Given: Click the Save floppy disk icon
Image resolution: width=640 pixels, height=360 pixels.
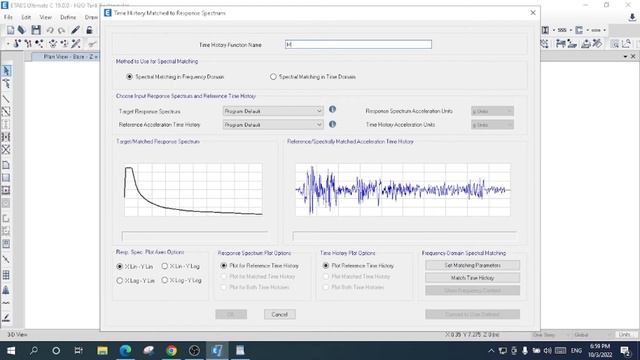Looking at the screenshot, I should pos(36,30).
